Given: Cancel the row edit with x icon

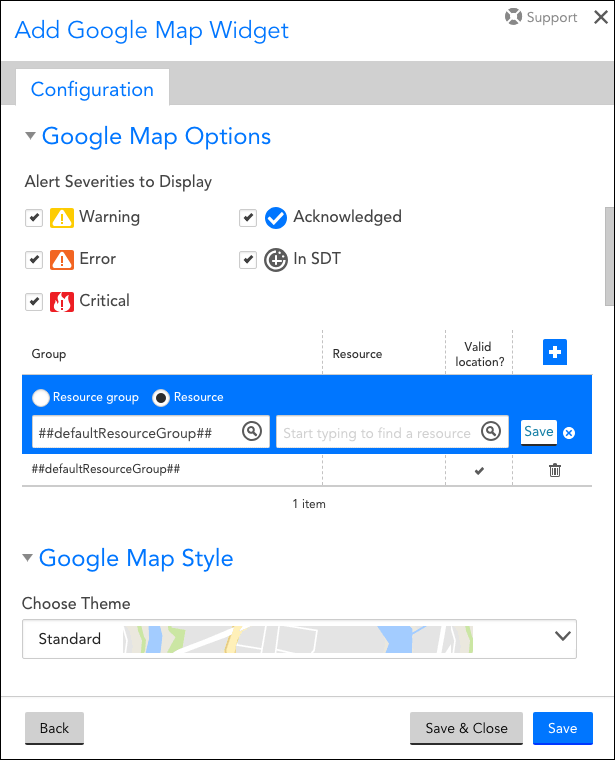Looking at the screenshot, I should pyautogui.click(x=569, y=433).
